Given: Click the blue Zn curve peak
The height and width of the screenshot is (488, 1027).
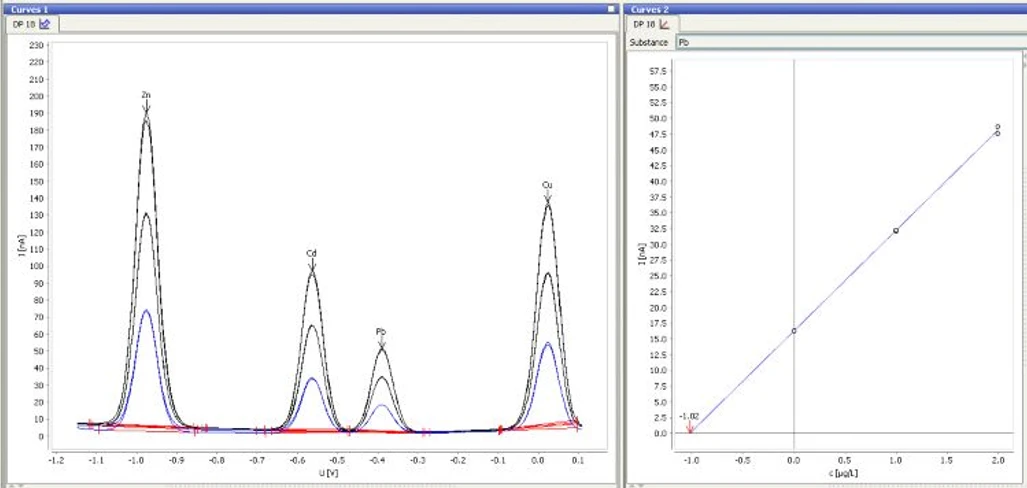Looking at the screenshot, I should coord(146,310).
